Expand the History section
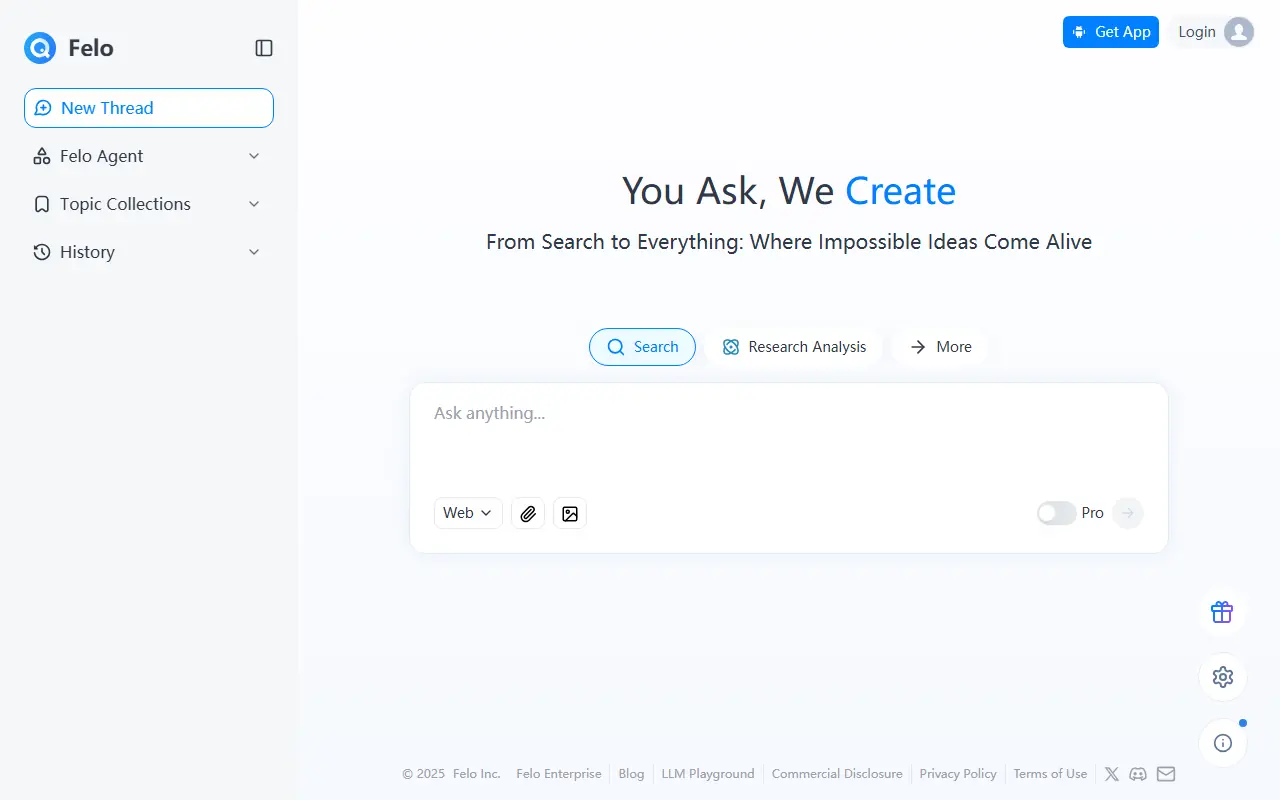1280x800 pixels. 148,252
